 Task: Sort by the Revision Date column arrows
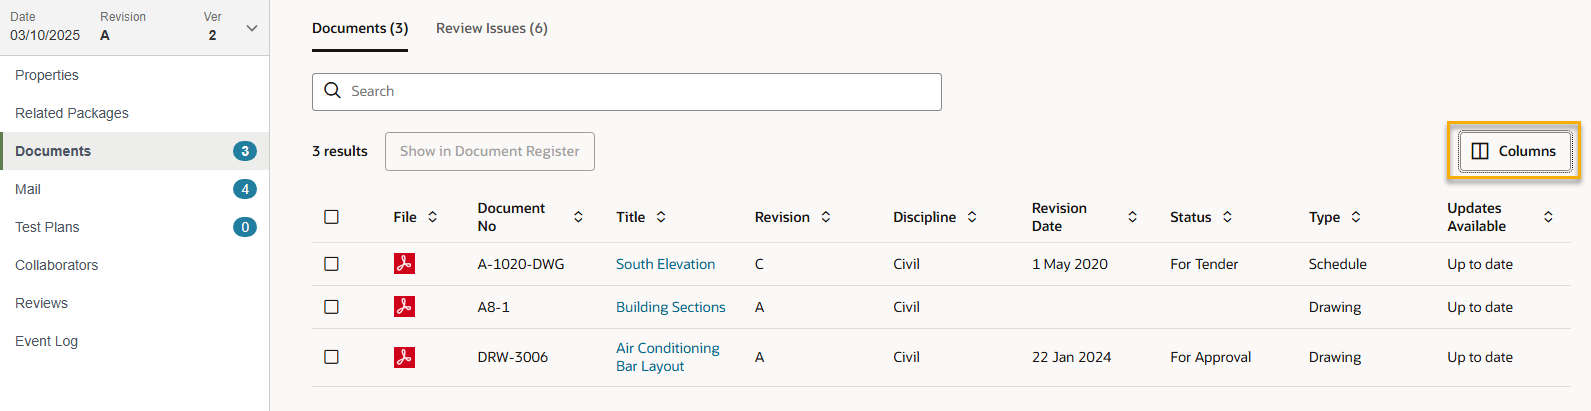pyautogui.click(x=1132, y=217)
